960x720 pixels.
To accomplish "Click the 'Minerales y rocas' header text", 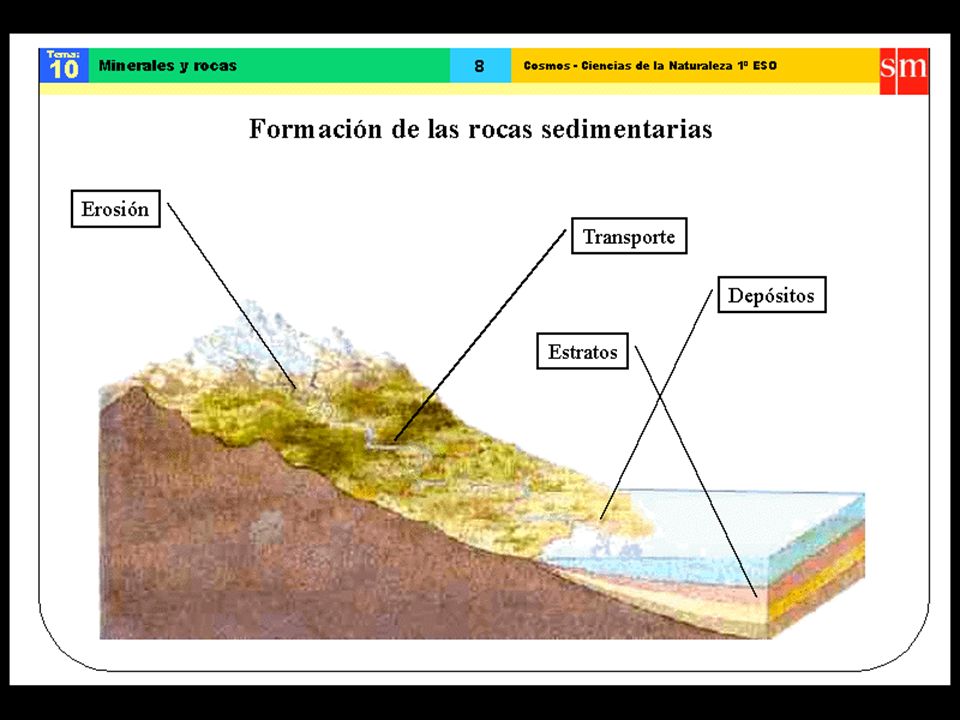I will tap(167, 66).
